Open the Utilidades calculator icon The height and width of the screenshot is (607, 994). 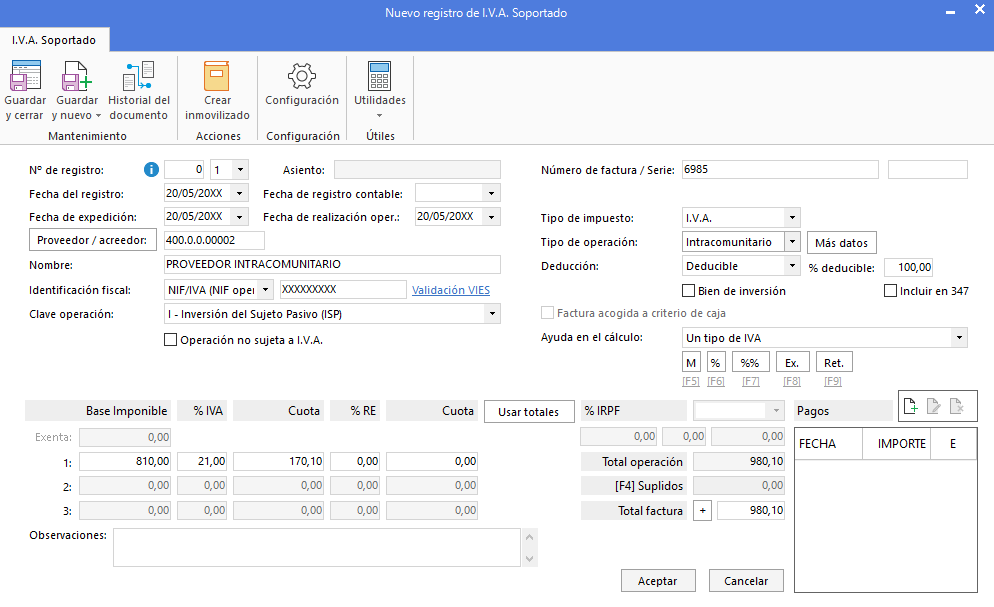click(x=380, y=76)
